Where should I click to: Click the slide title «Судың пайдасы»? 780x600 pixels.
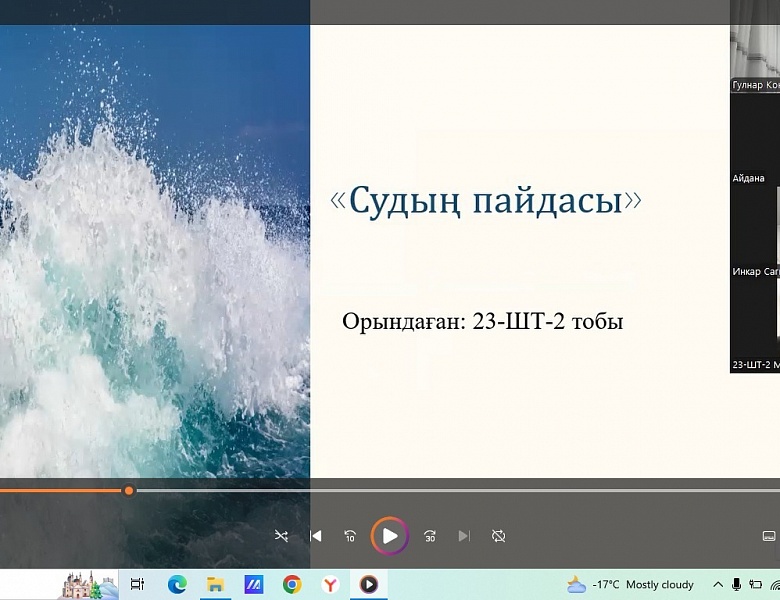click(x=486, y=200)
